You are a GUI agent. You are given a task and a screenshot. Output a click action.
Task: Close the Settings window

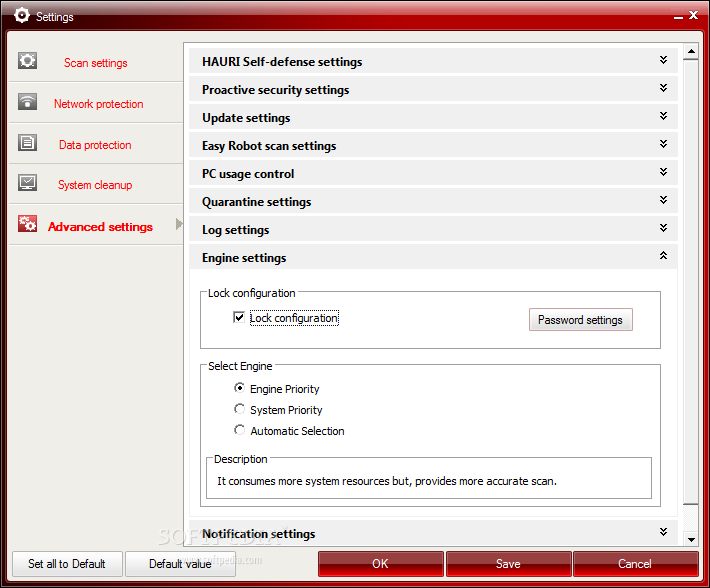tap(693, 15)
